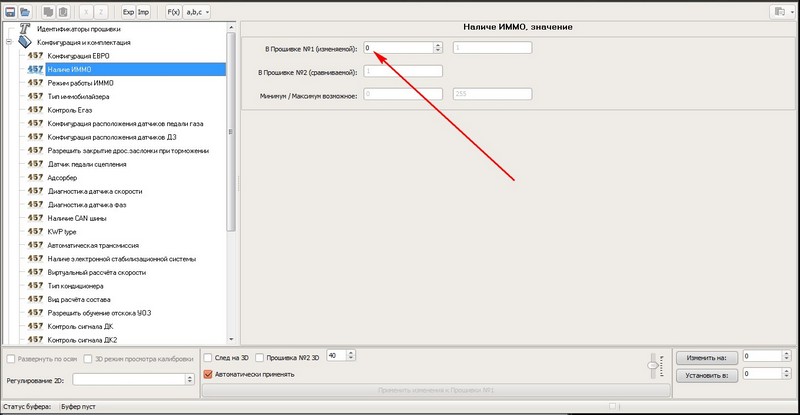Enable the След на 3D checkbox
Screen dimensions: 800x415
point(208,357)
